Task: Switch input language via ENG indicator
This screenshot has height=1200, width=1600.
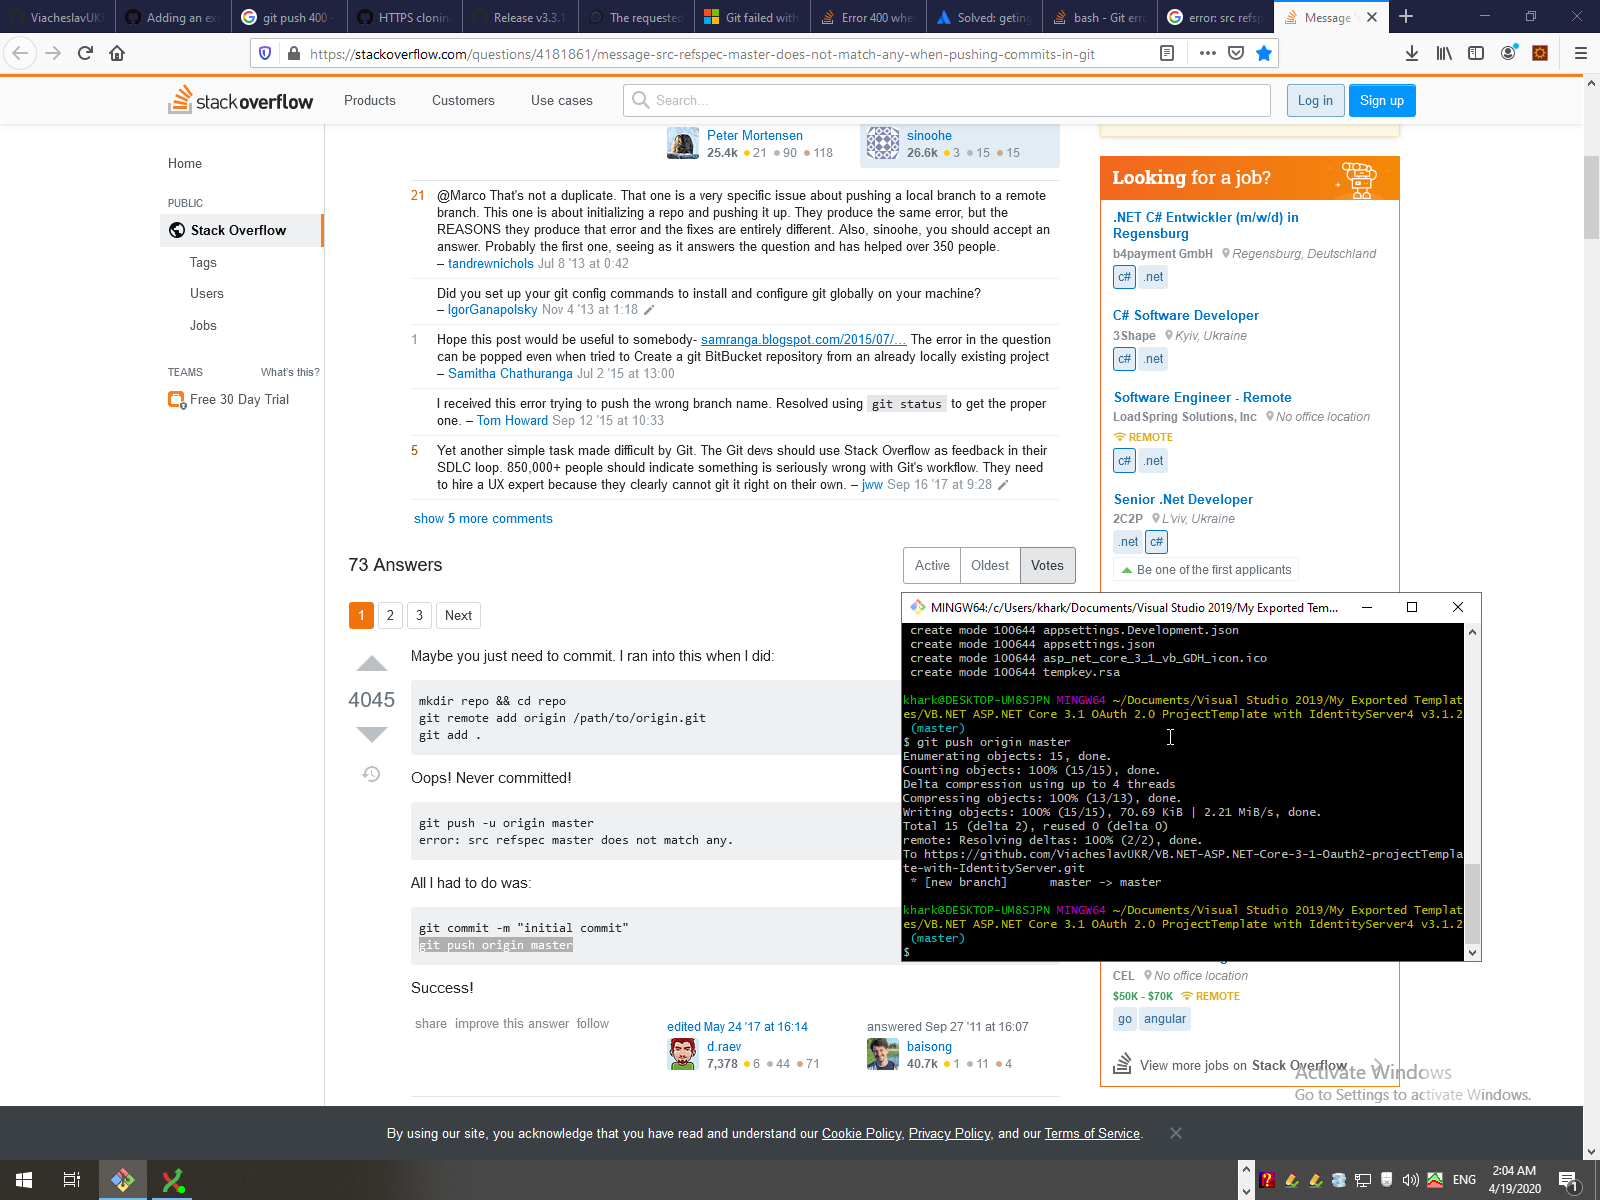Action: [1464, 1180]
